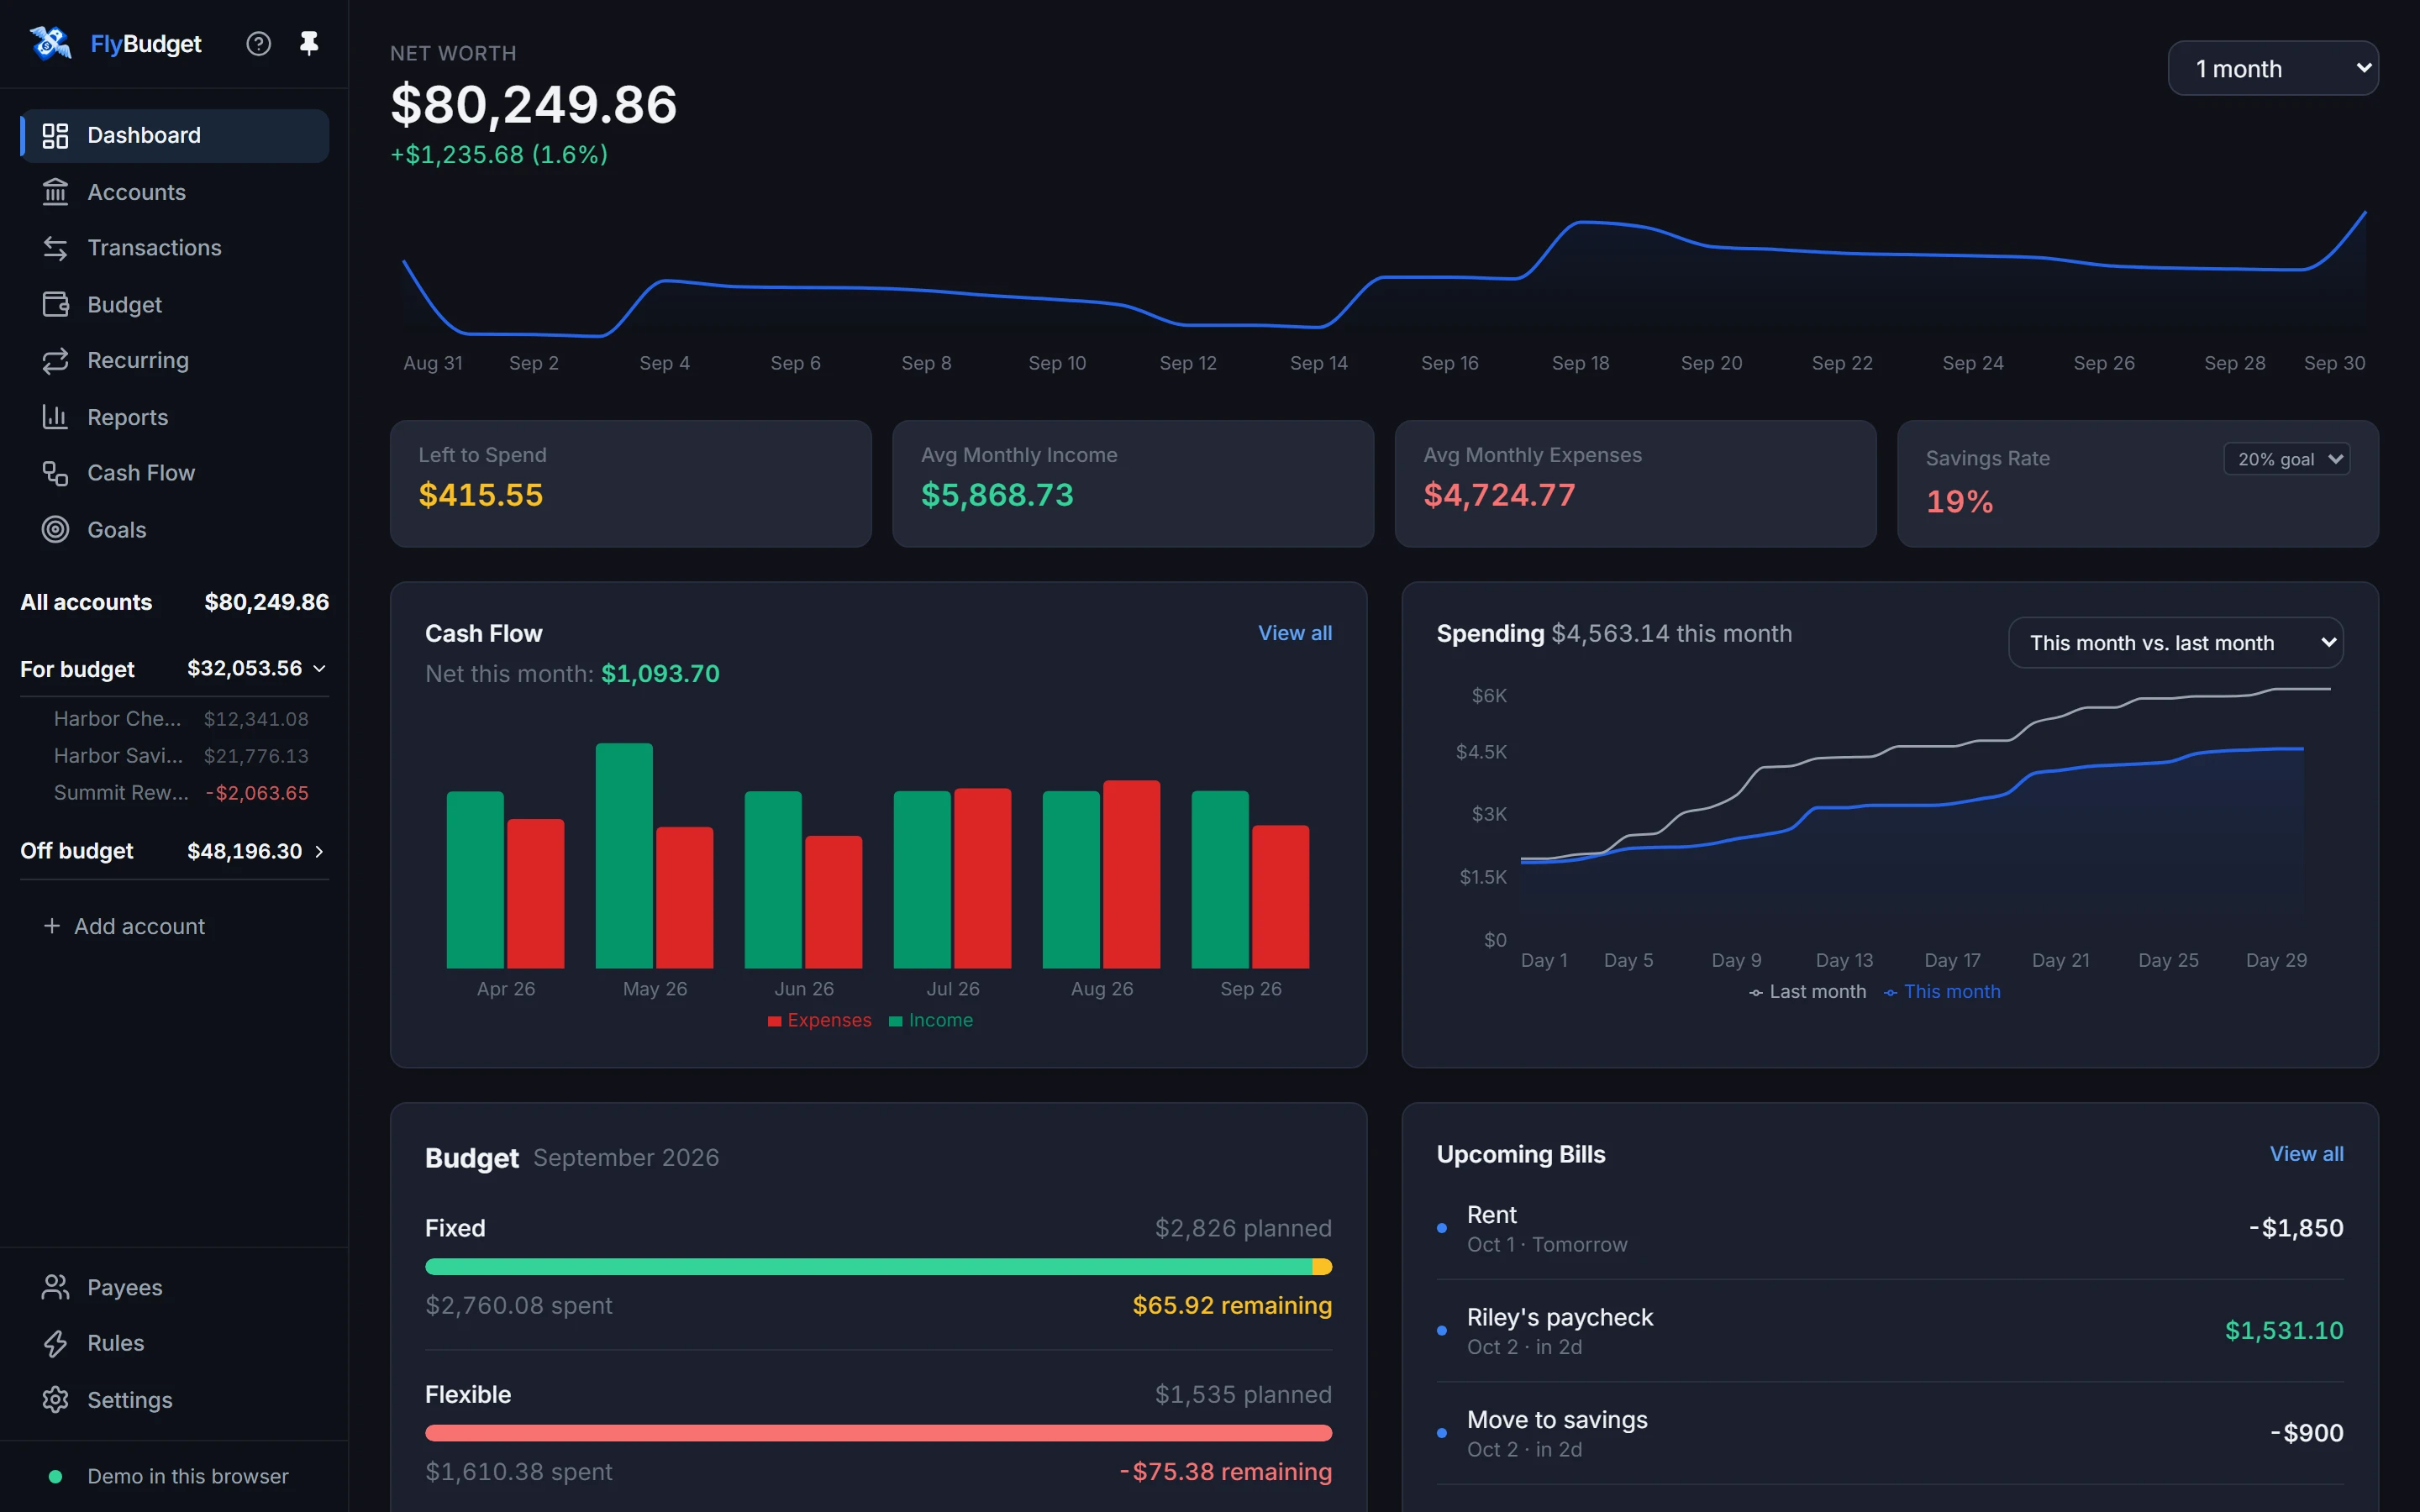Viewport: 2420px width, 1512px height.
Task: Open the help question-mark icon
Action: [x=258, y=43]
